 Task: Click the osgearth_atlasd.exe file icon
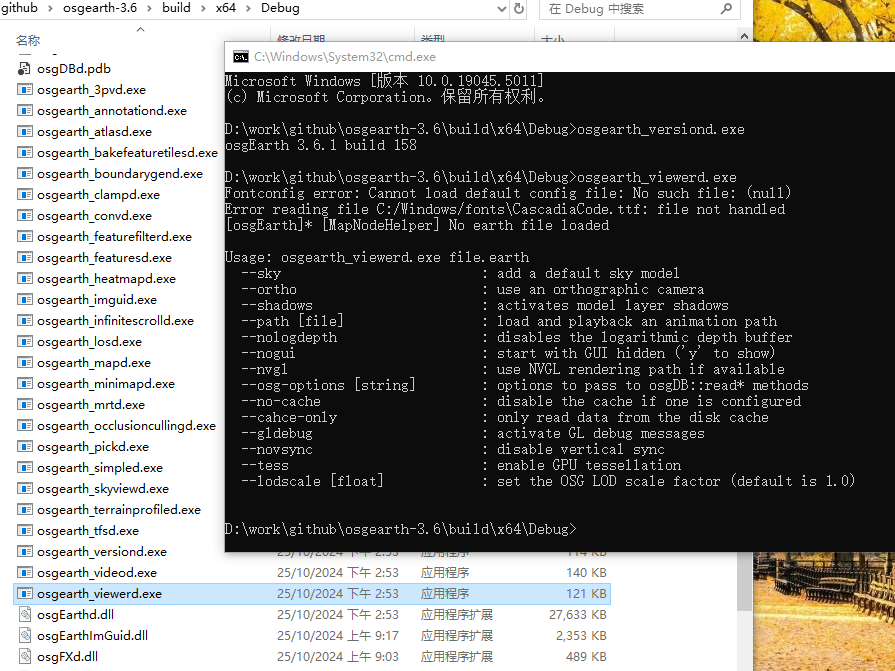(24, 132)
